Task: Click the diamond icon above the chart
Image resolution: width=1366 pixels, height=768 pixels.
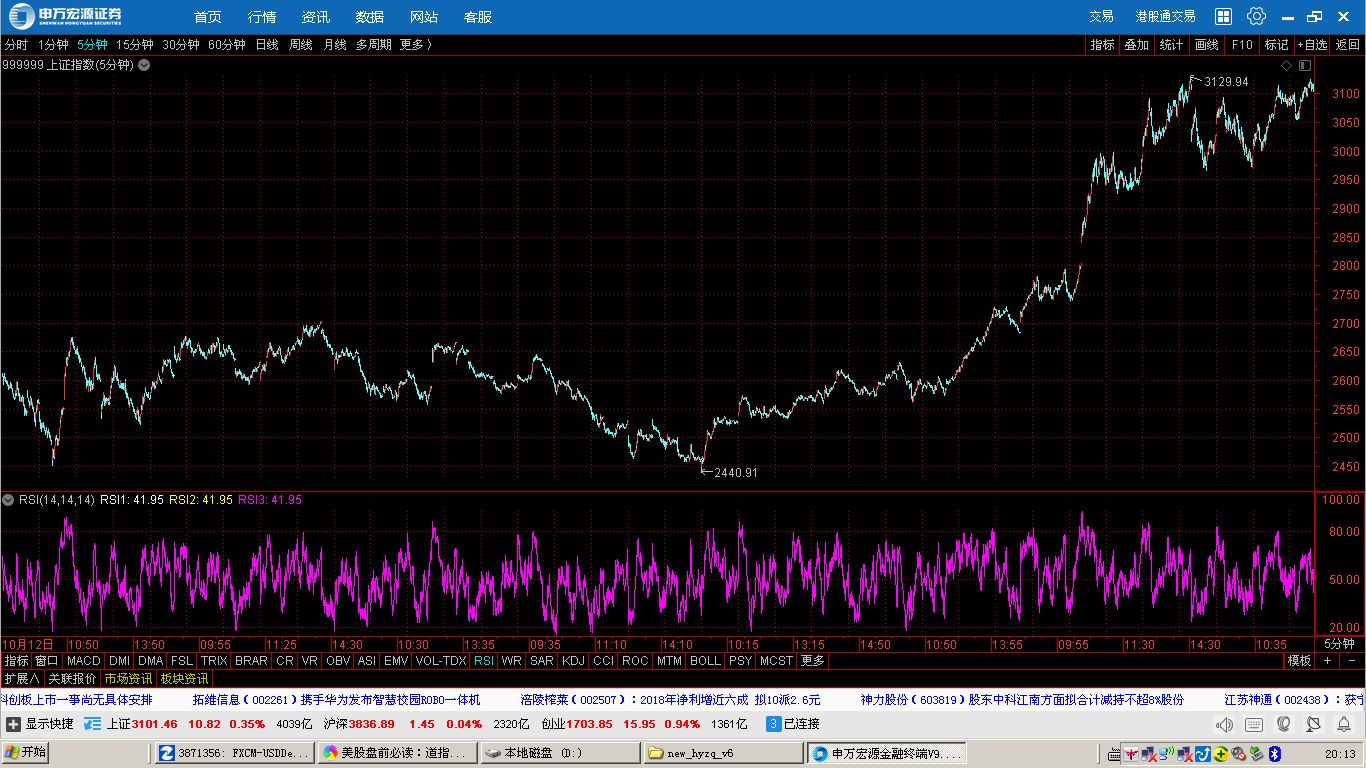Action: coord(1287,65)
